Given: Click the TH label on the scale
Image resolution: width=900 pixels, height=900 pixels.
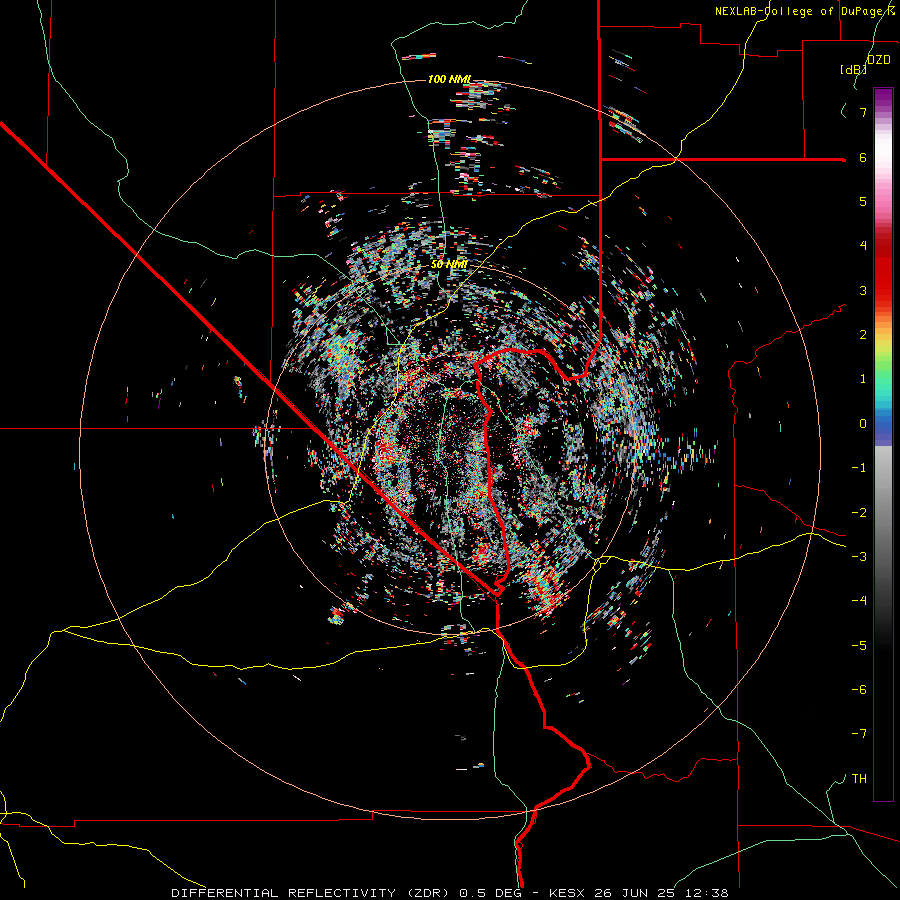Looking at the screenshot, I should pyautogui.click(x=859, y=779).
